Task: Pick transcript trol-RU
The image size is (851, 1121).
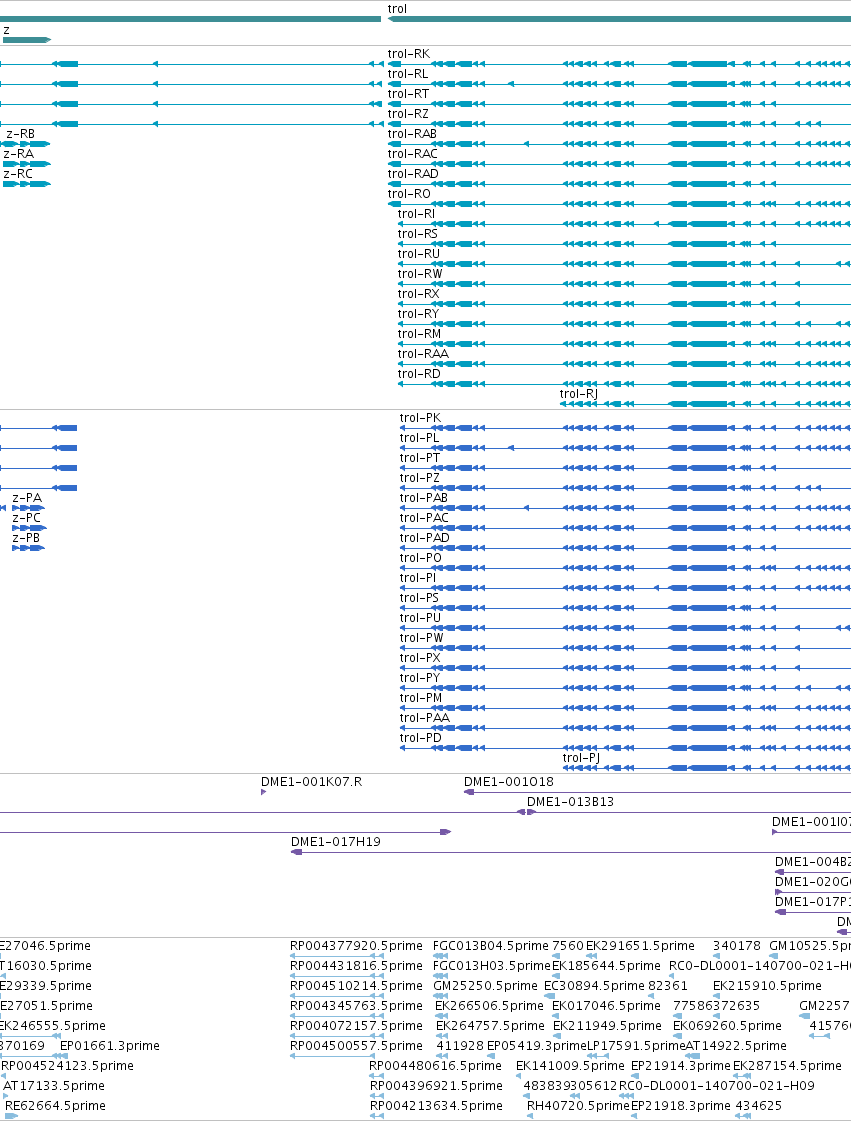Action: coord(419,254)
